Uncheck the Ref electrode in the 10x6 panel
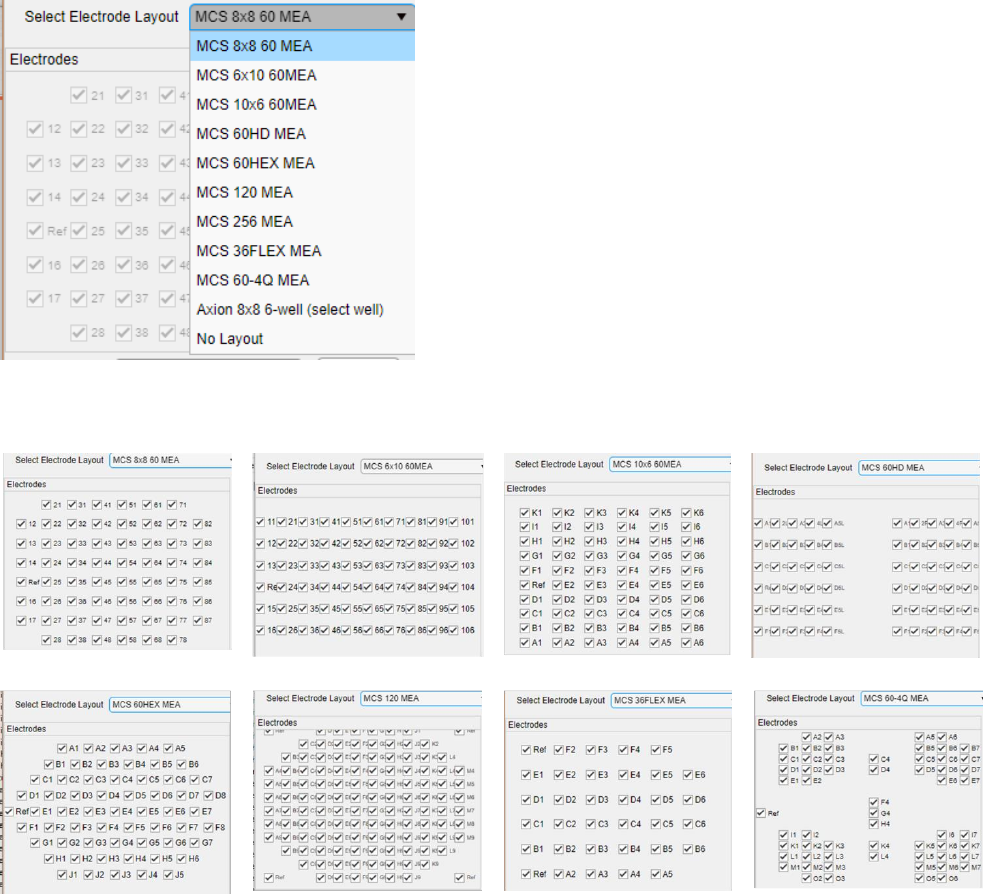Image resolution: width=983 pixels, height=894 pixels. pos(525,585)
